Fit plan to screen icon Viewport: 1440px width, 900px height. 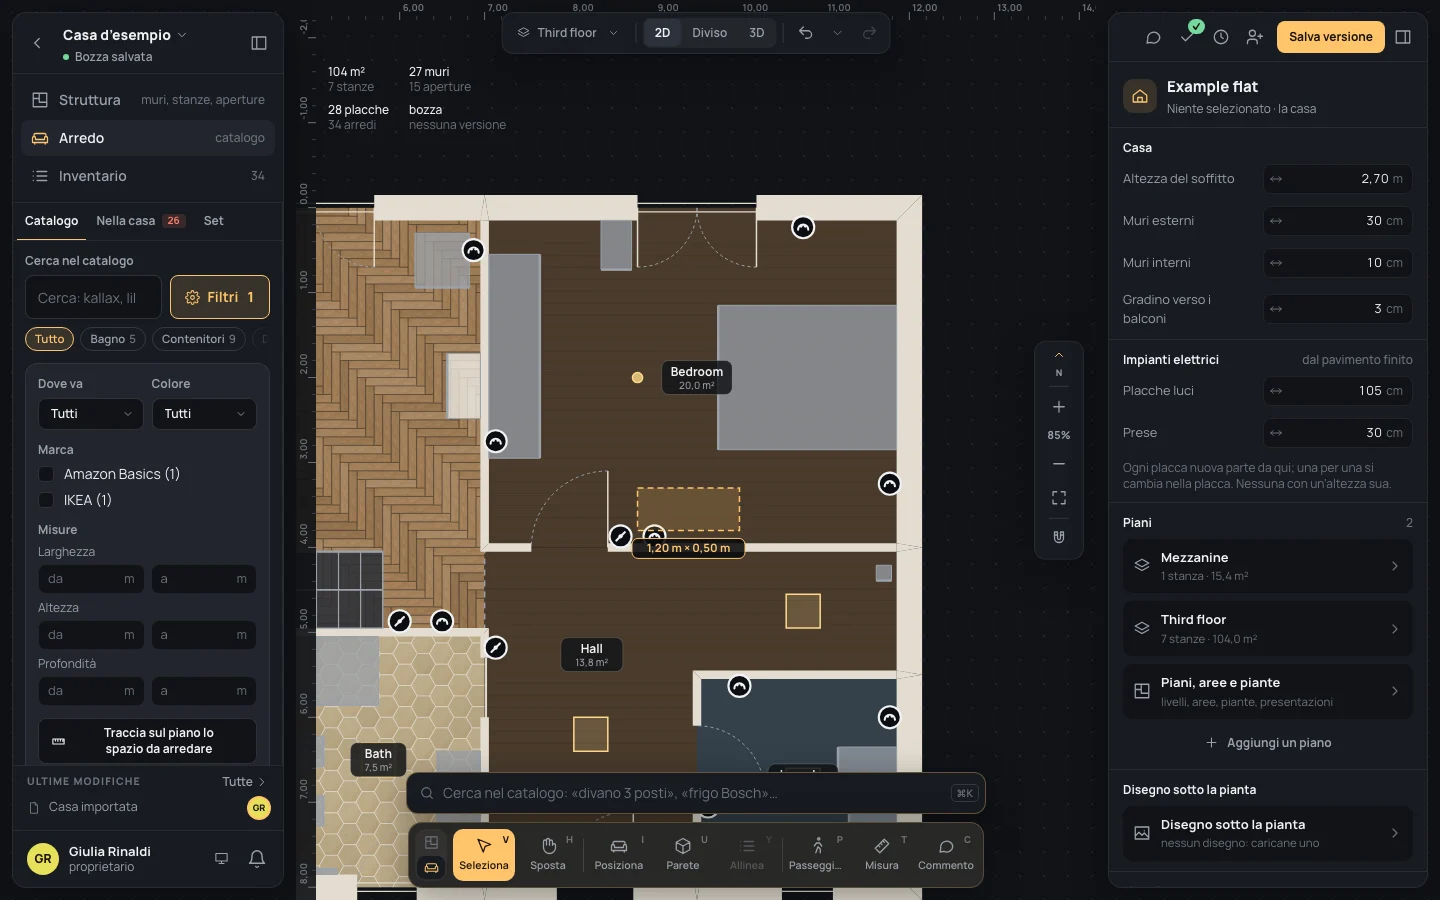(1059, 498)
